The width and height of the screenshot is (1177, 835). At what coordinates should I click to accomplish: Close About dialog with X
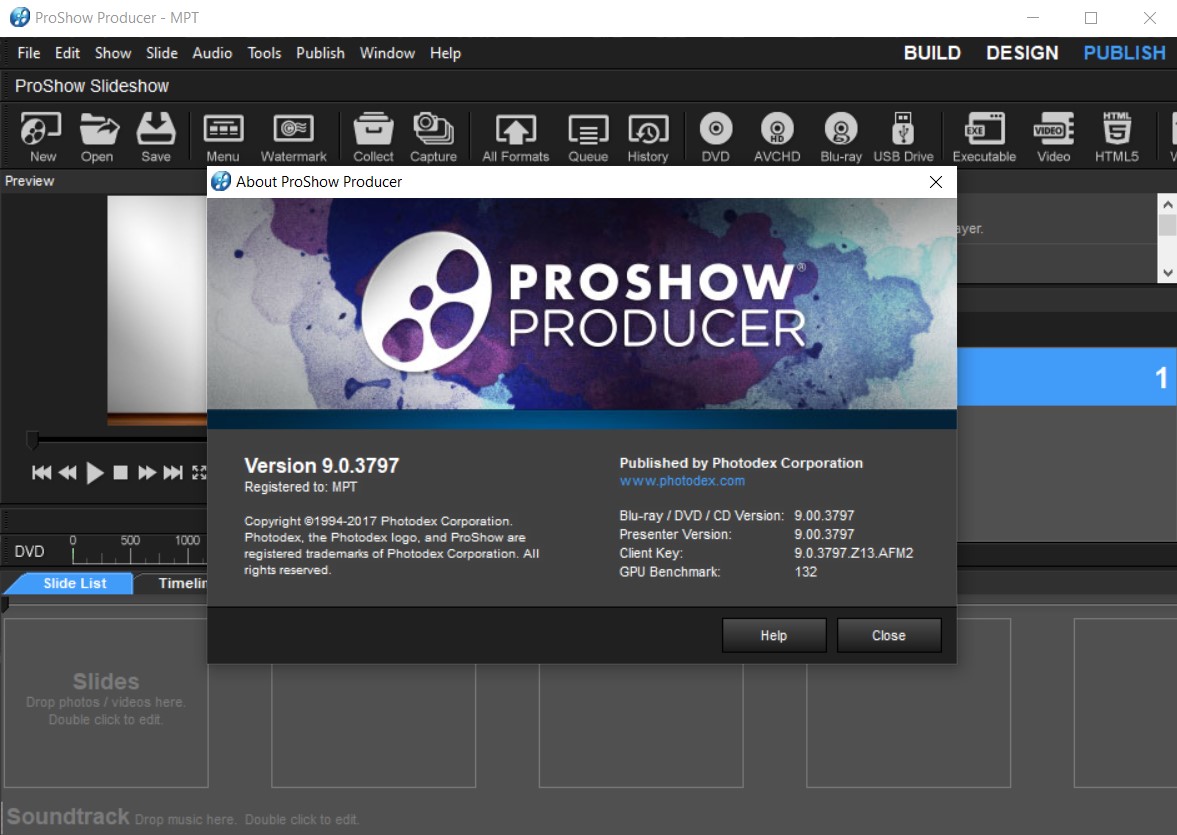[x=935, y=182]
